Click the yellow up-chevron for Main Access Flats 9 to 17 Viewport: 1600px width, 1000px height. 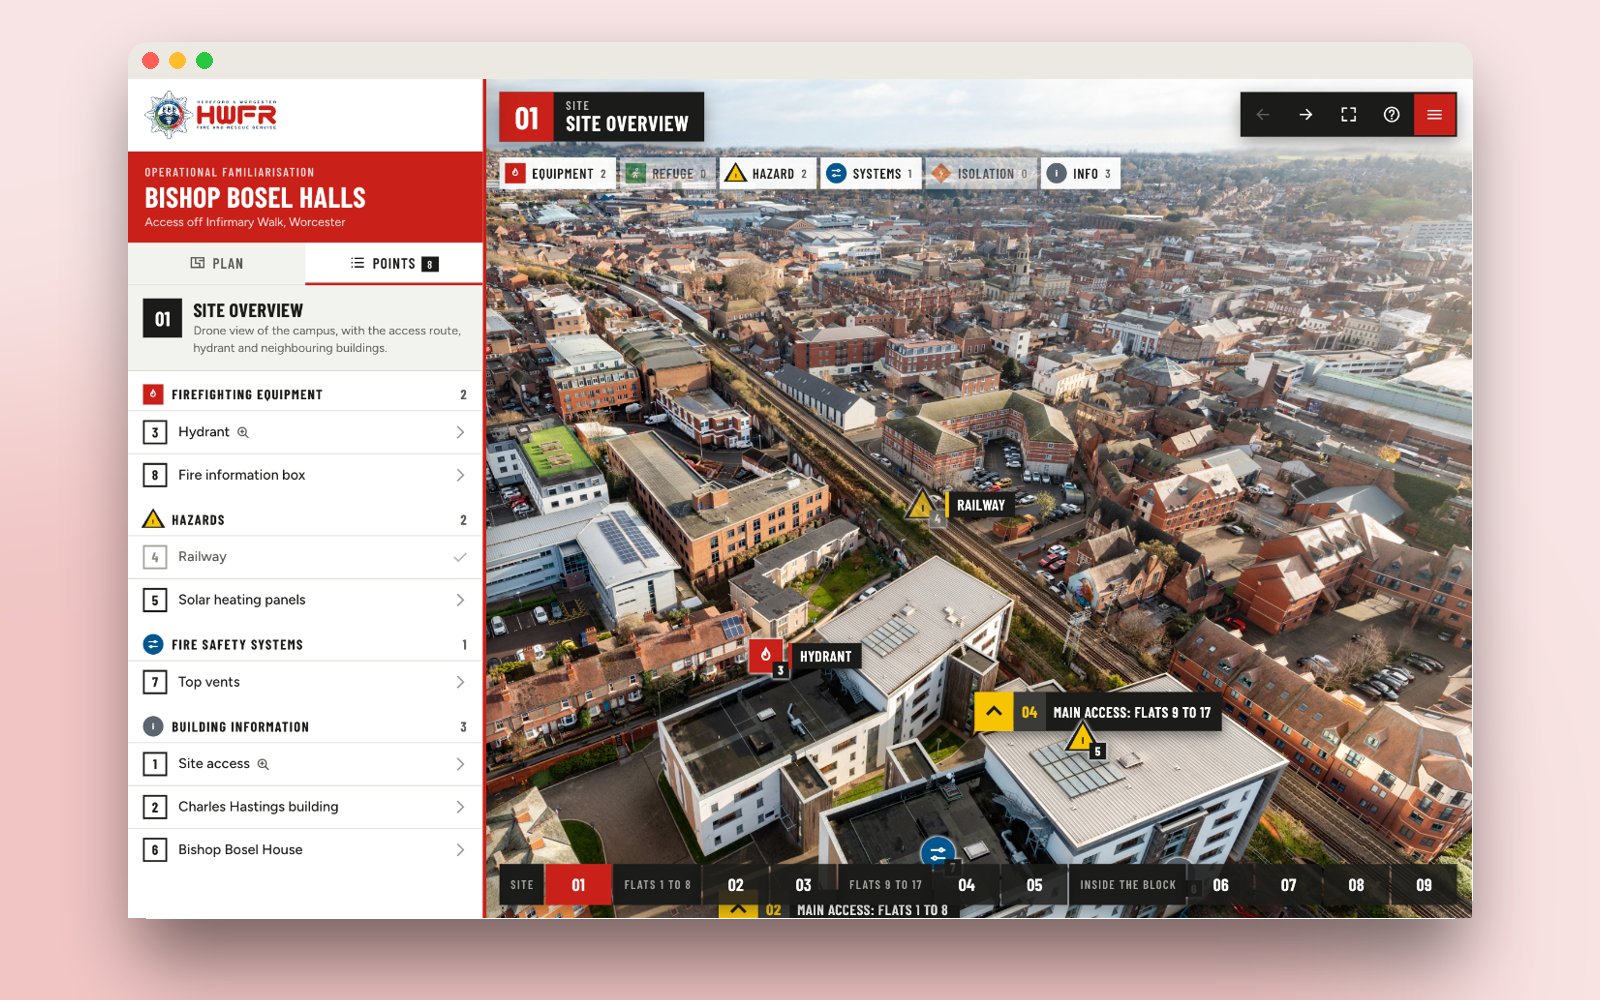(x=994, y=712)
